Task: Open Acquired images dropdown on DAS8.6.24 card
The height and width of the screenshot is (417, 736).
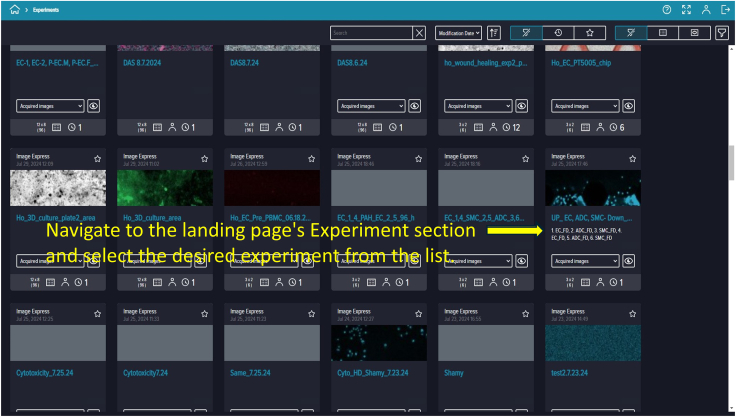Action: pyautogui.click(x=371, y=106)
